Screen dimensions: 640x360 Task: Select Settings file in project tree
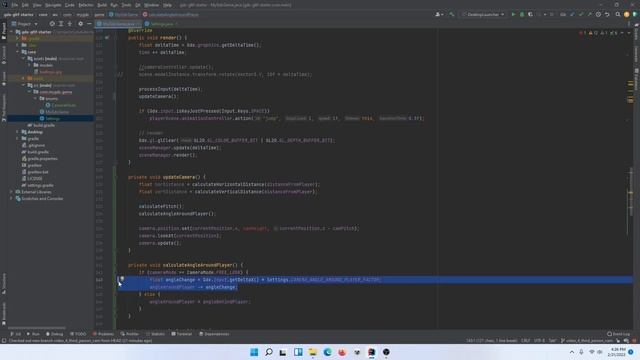tap(52, 118)
